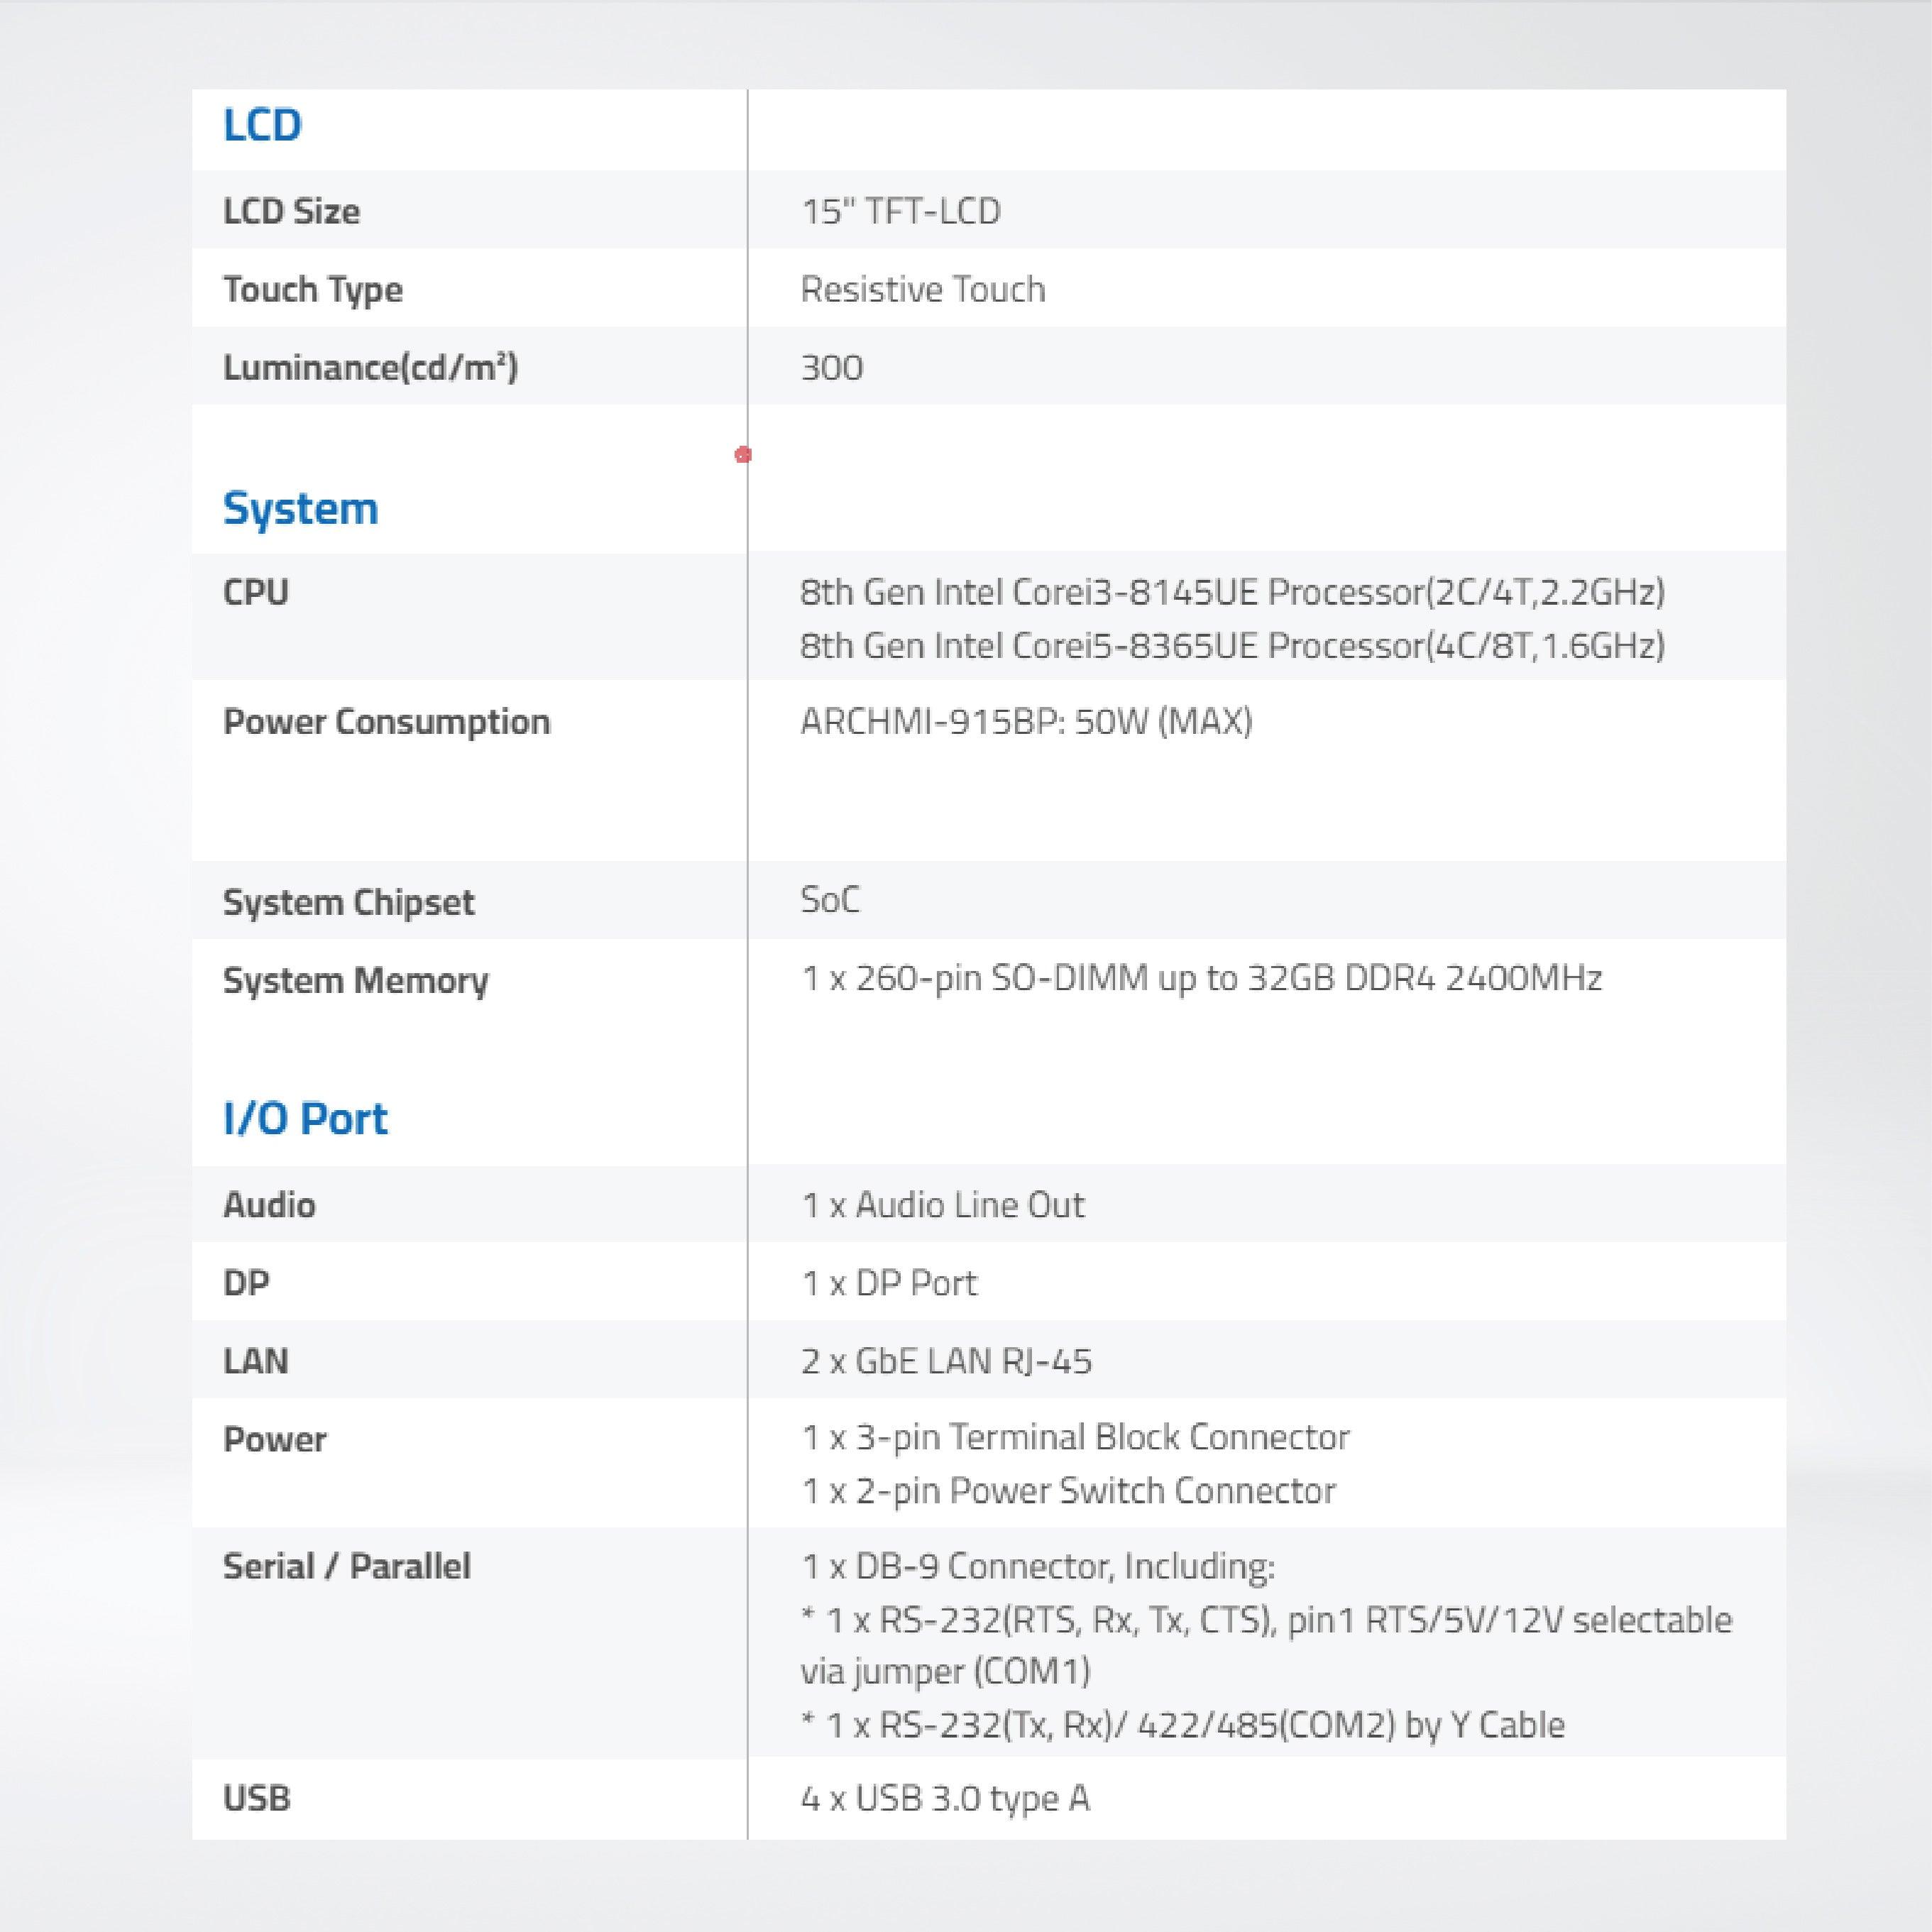Select the 4 x USB 3.0 type A text
This screenshot has height=1932, width=1932.
(x=945, y=1798)
